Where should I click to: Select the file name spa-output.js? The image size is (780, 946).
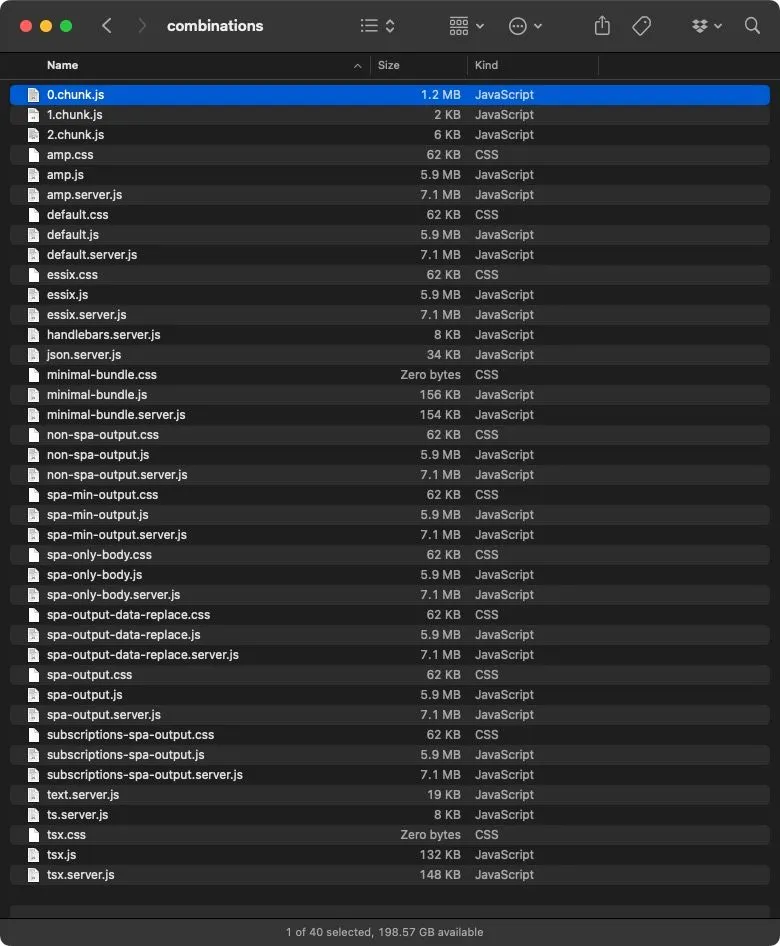pyautogui.click(x=84, y=694)
